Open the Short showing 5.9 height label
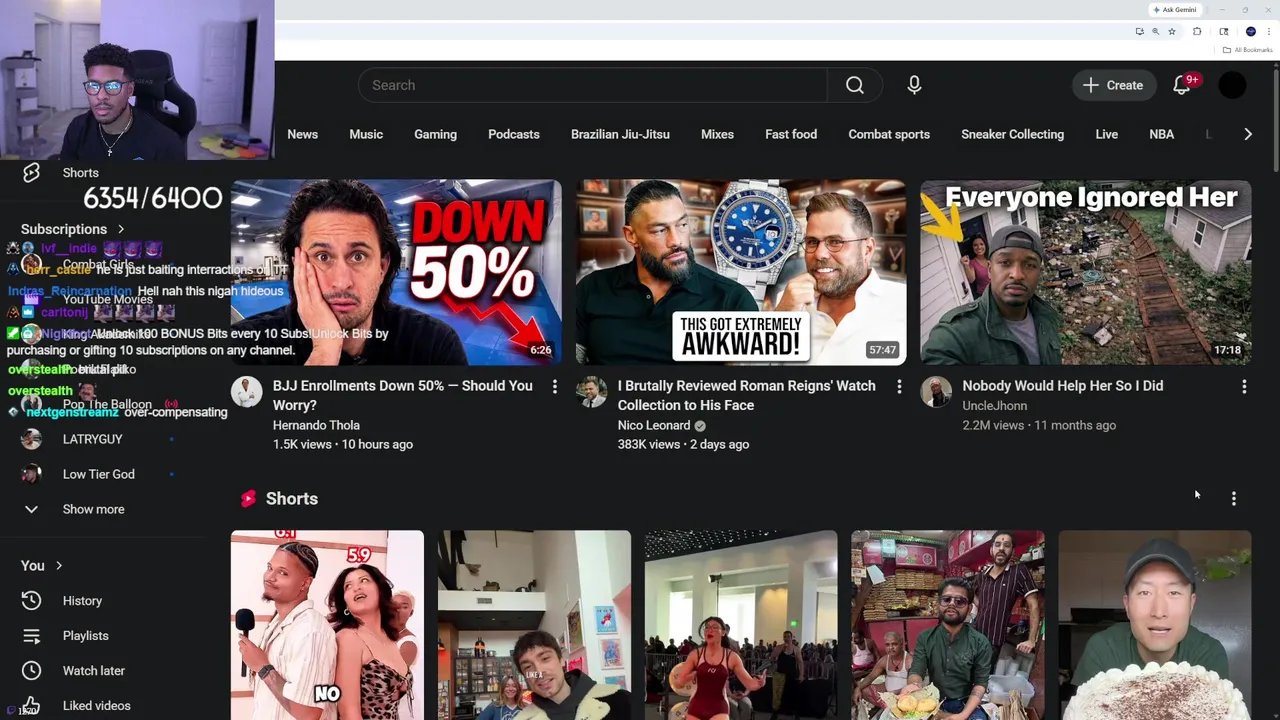This screenshot has height=720, width=1280. pos(327,625)
